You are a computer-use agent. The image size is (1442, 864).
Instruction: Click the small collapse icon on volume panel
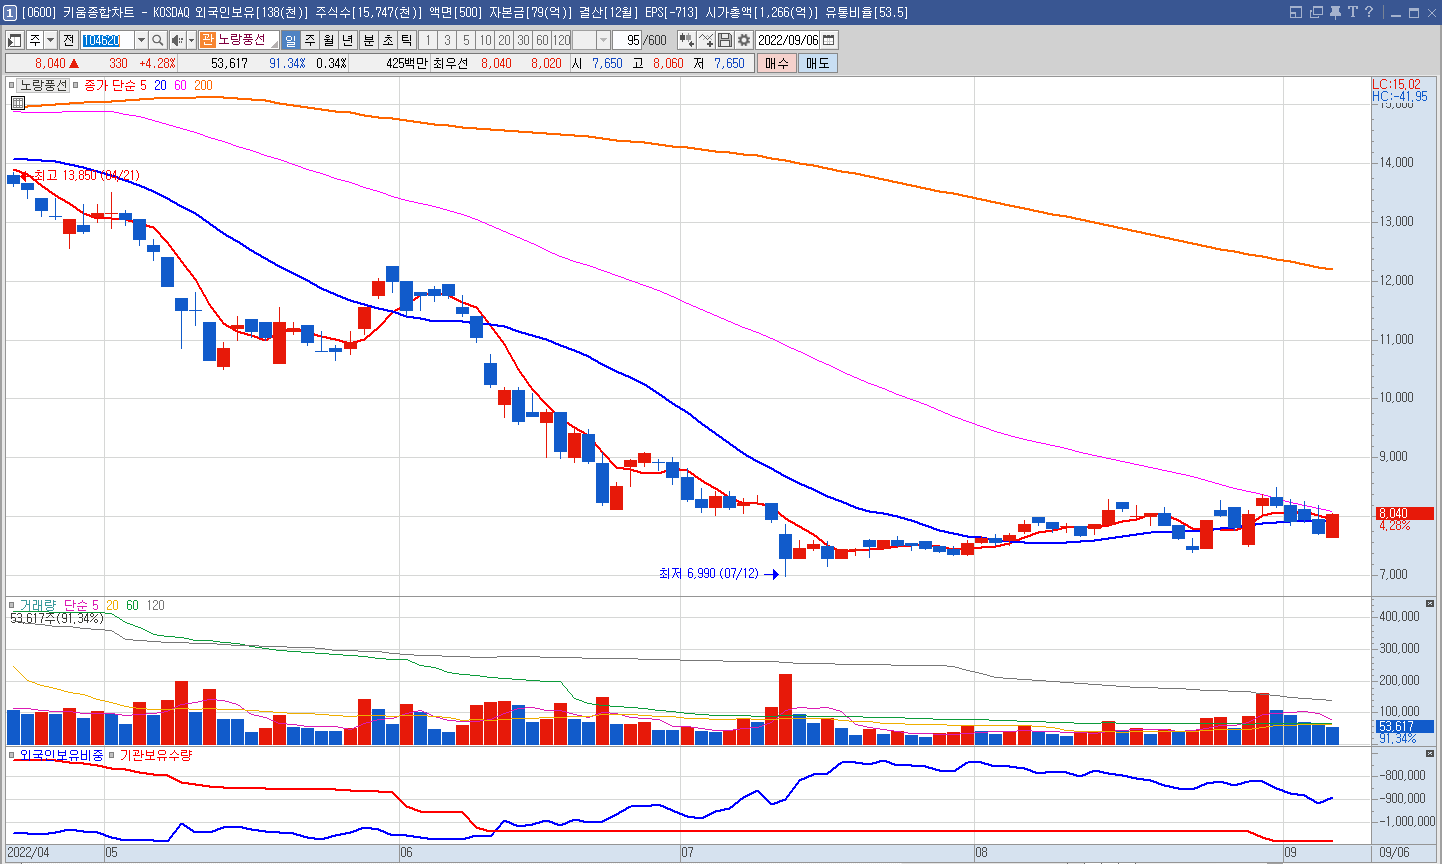(x=1430, y=605)
